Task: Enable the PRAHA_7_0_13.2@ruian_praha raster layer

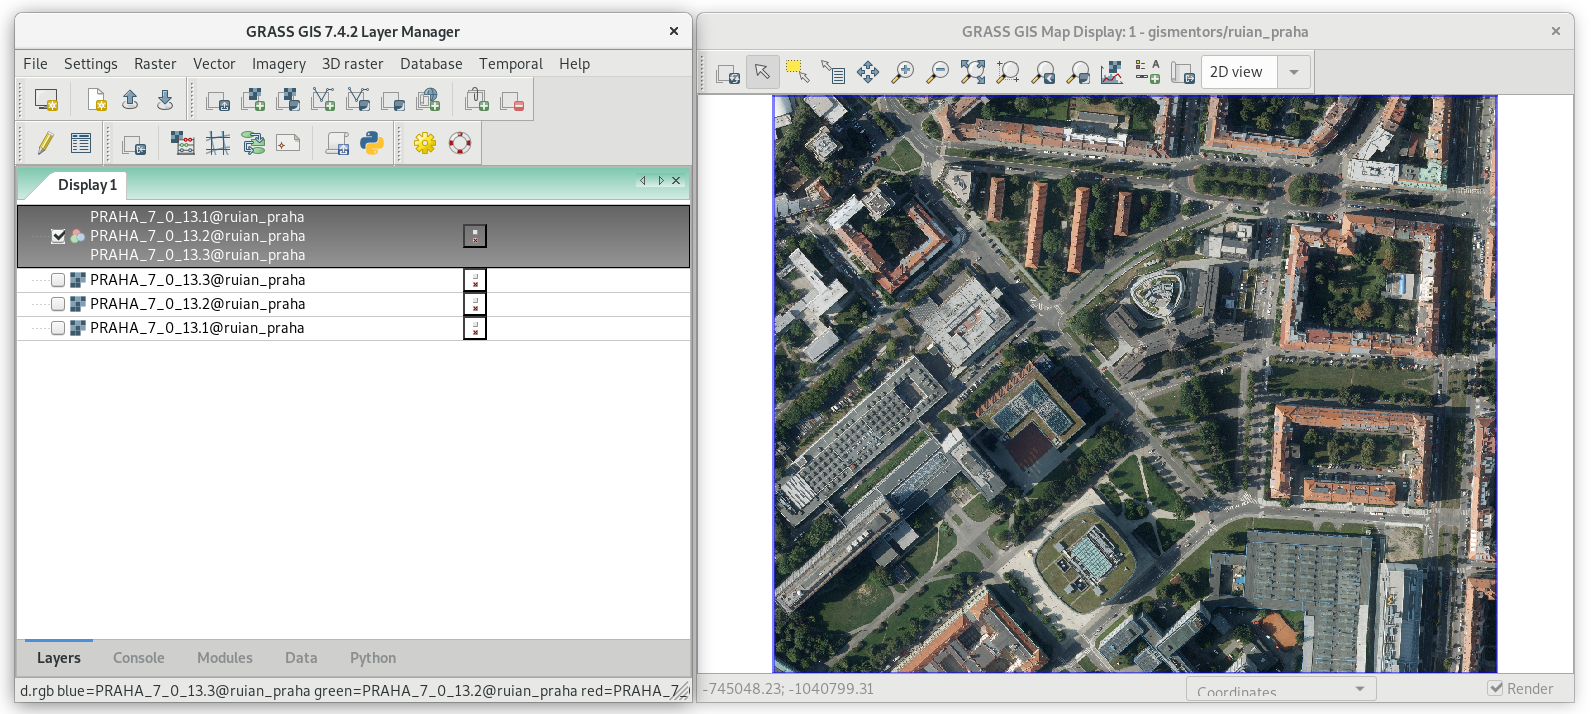Action: (x=58, y=304)
